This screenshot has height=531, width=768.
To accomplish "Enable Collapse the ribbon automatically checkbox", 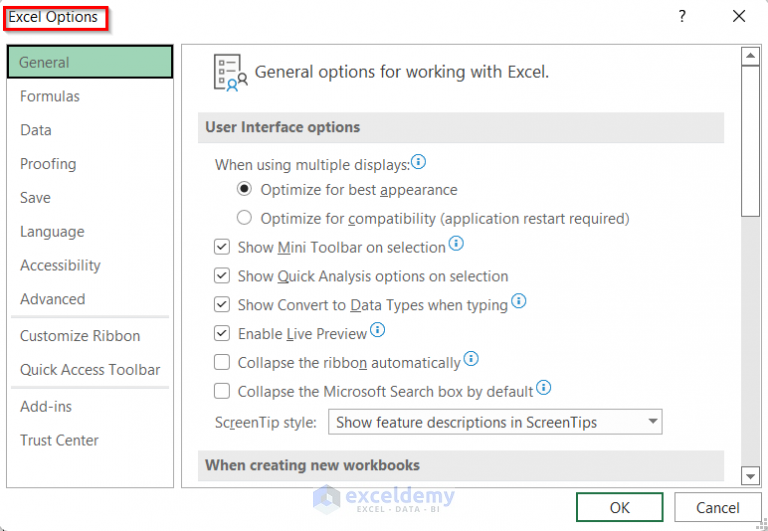I will 222,362.
